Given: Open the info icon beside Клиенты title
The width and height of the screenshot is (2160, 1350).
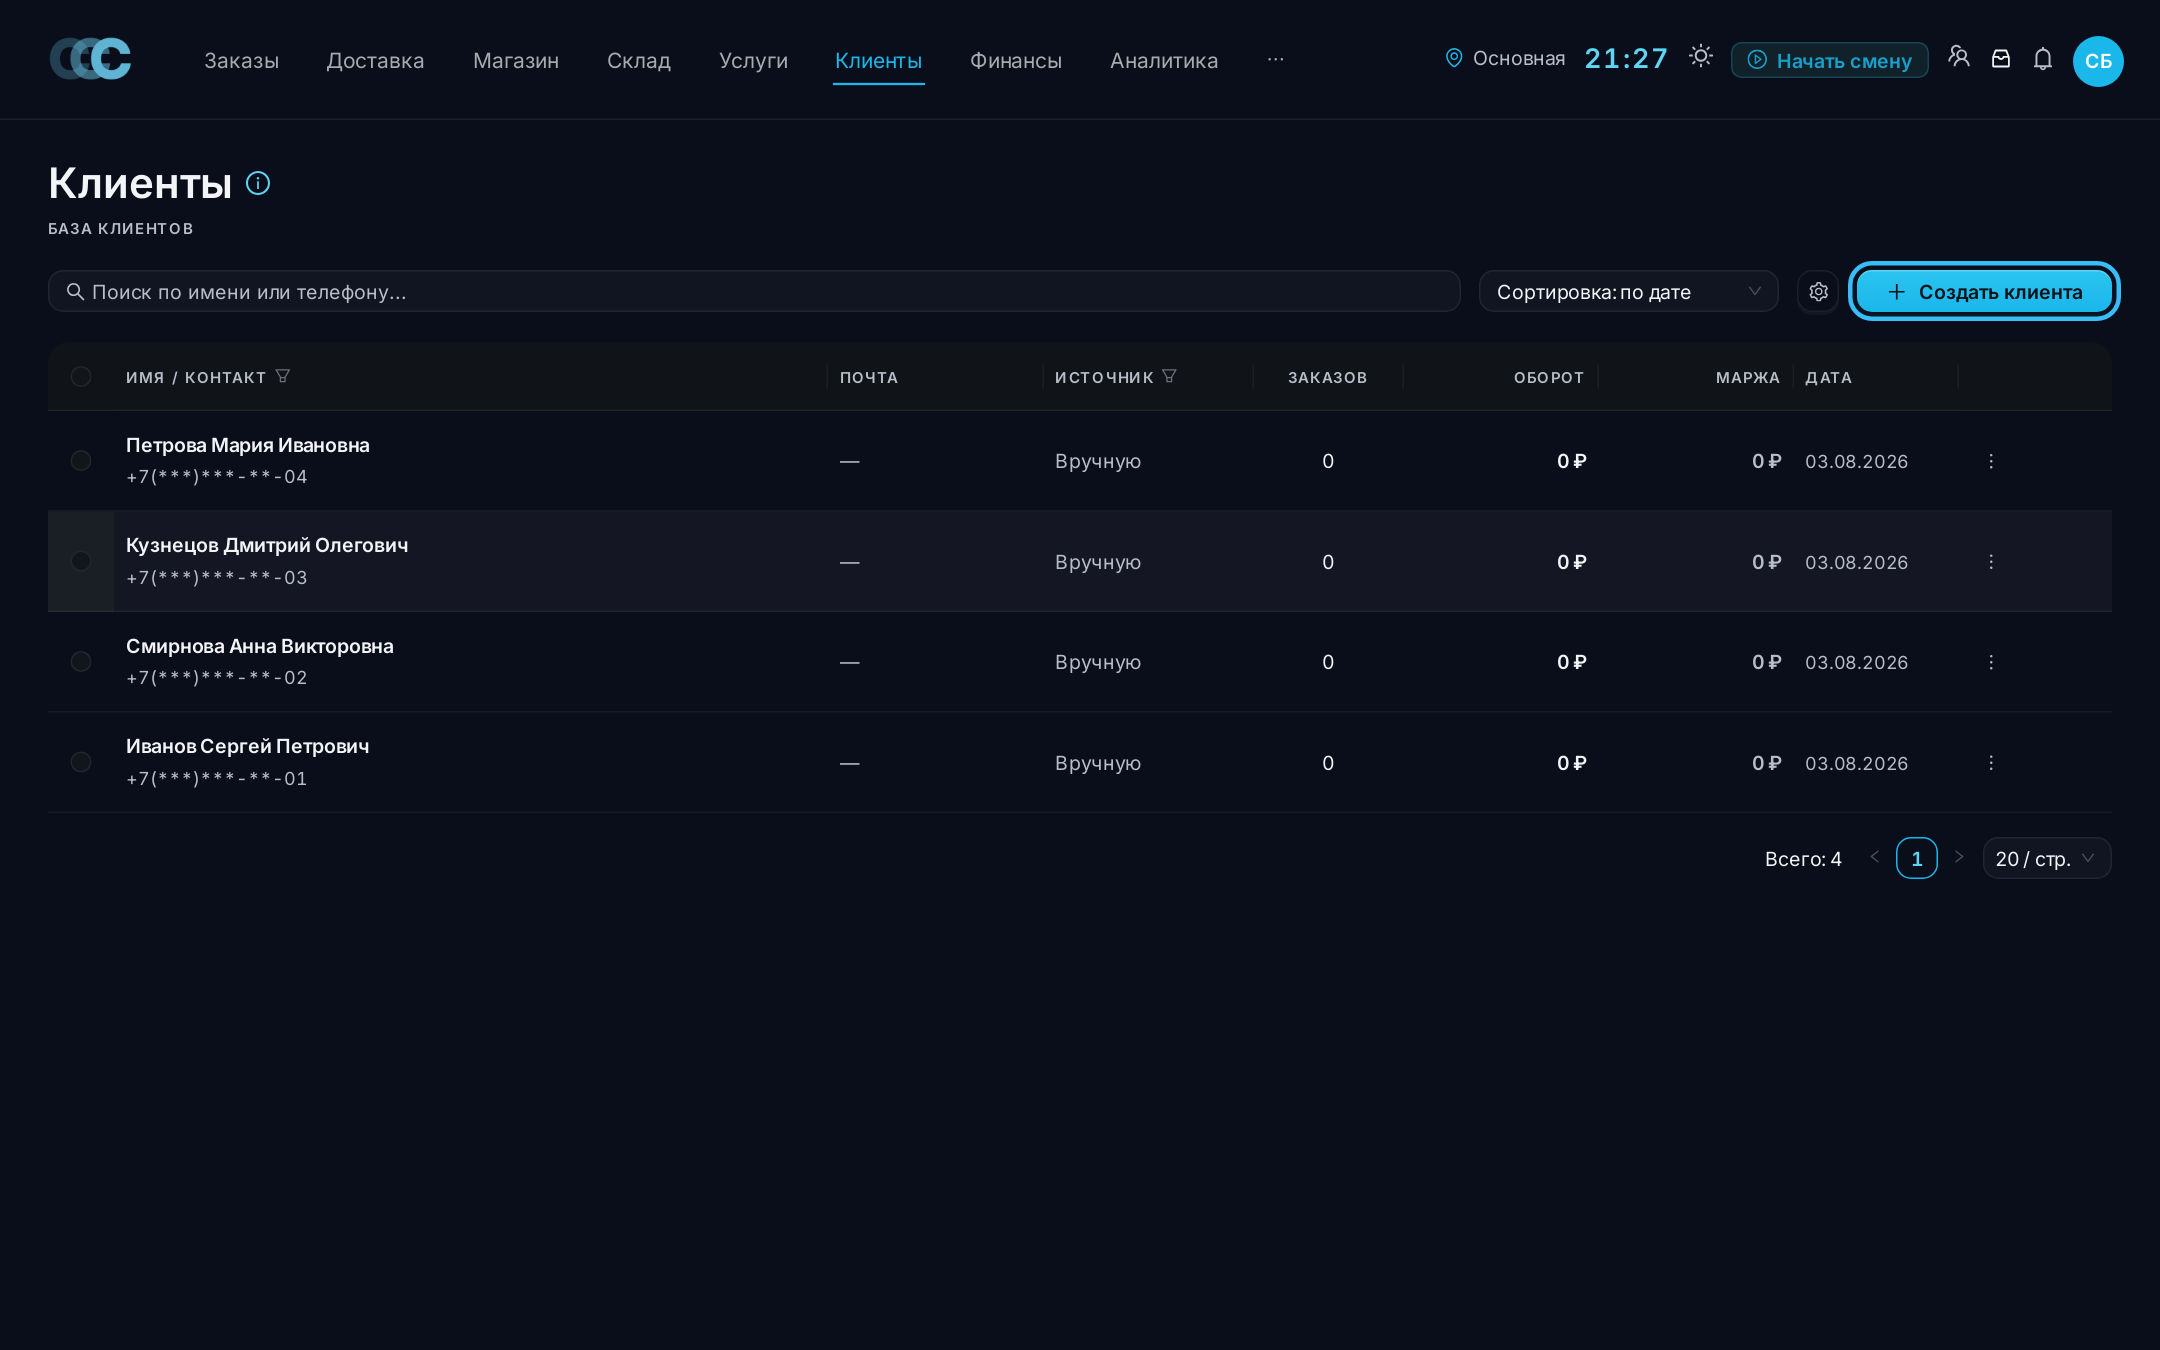Looking at the screenshot, I should (258, 183).
